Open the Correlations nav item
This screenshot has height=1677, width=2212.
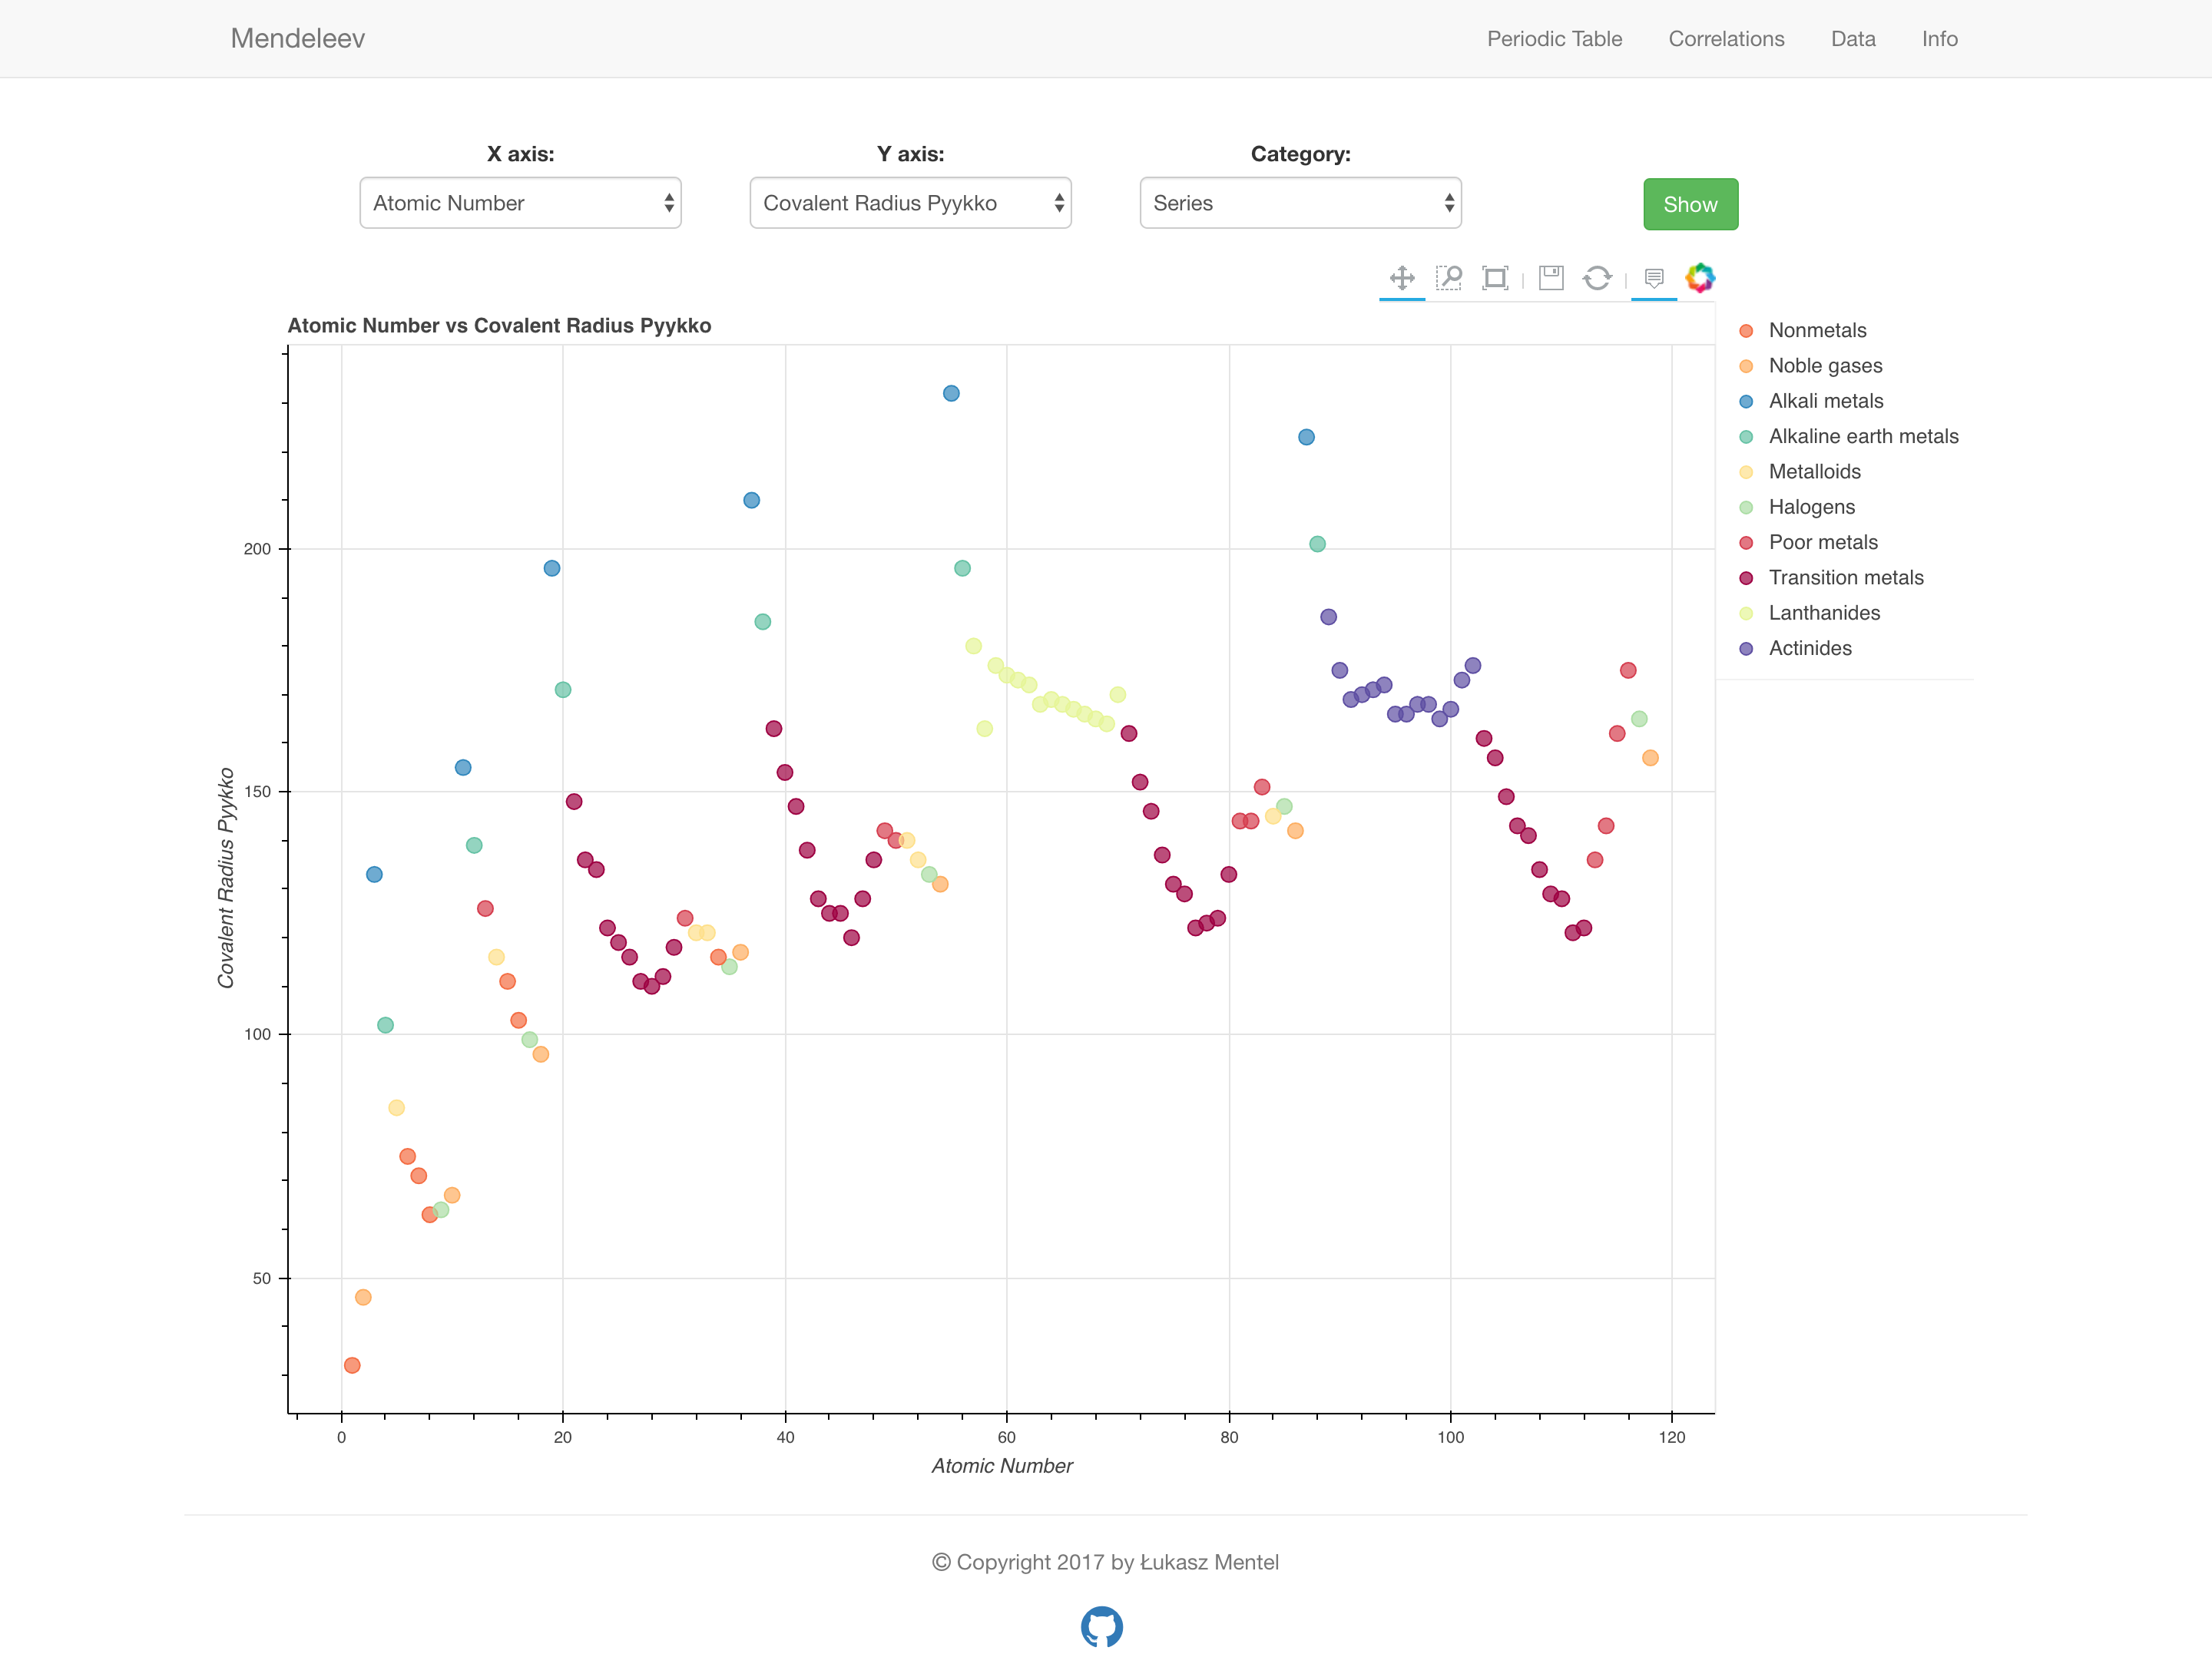click(1726, 39)
